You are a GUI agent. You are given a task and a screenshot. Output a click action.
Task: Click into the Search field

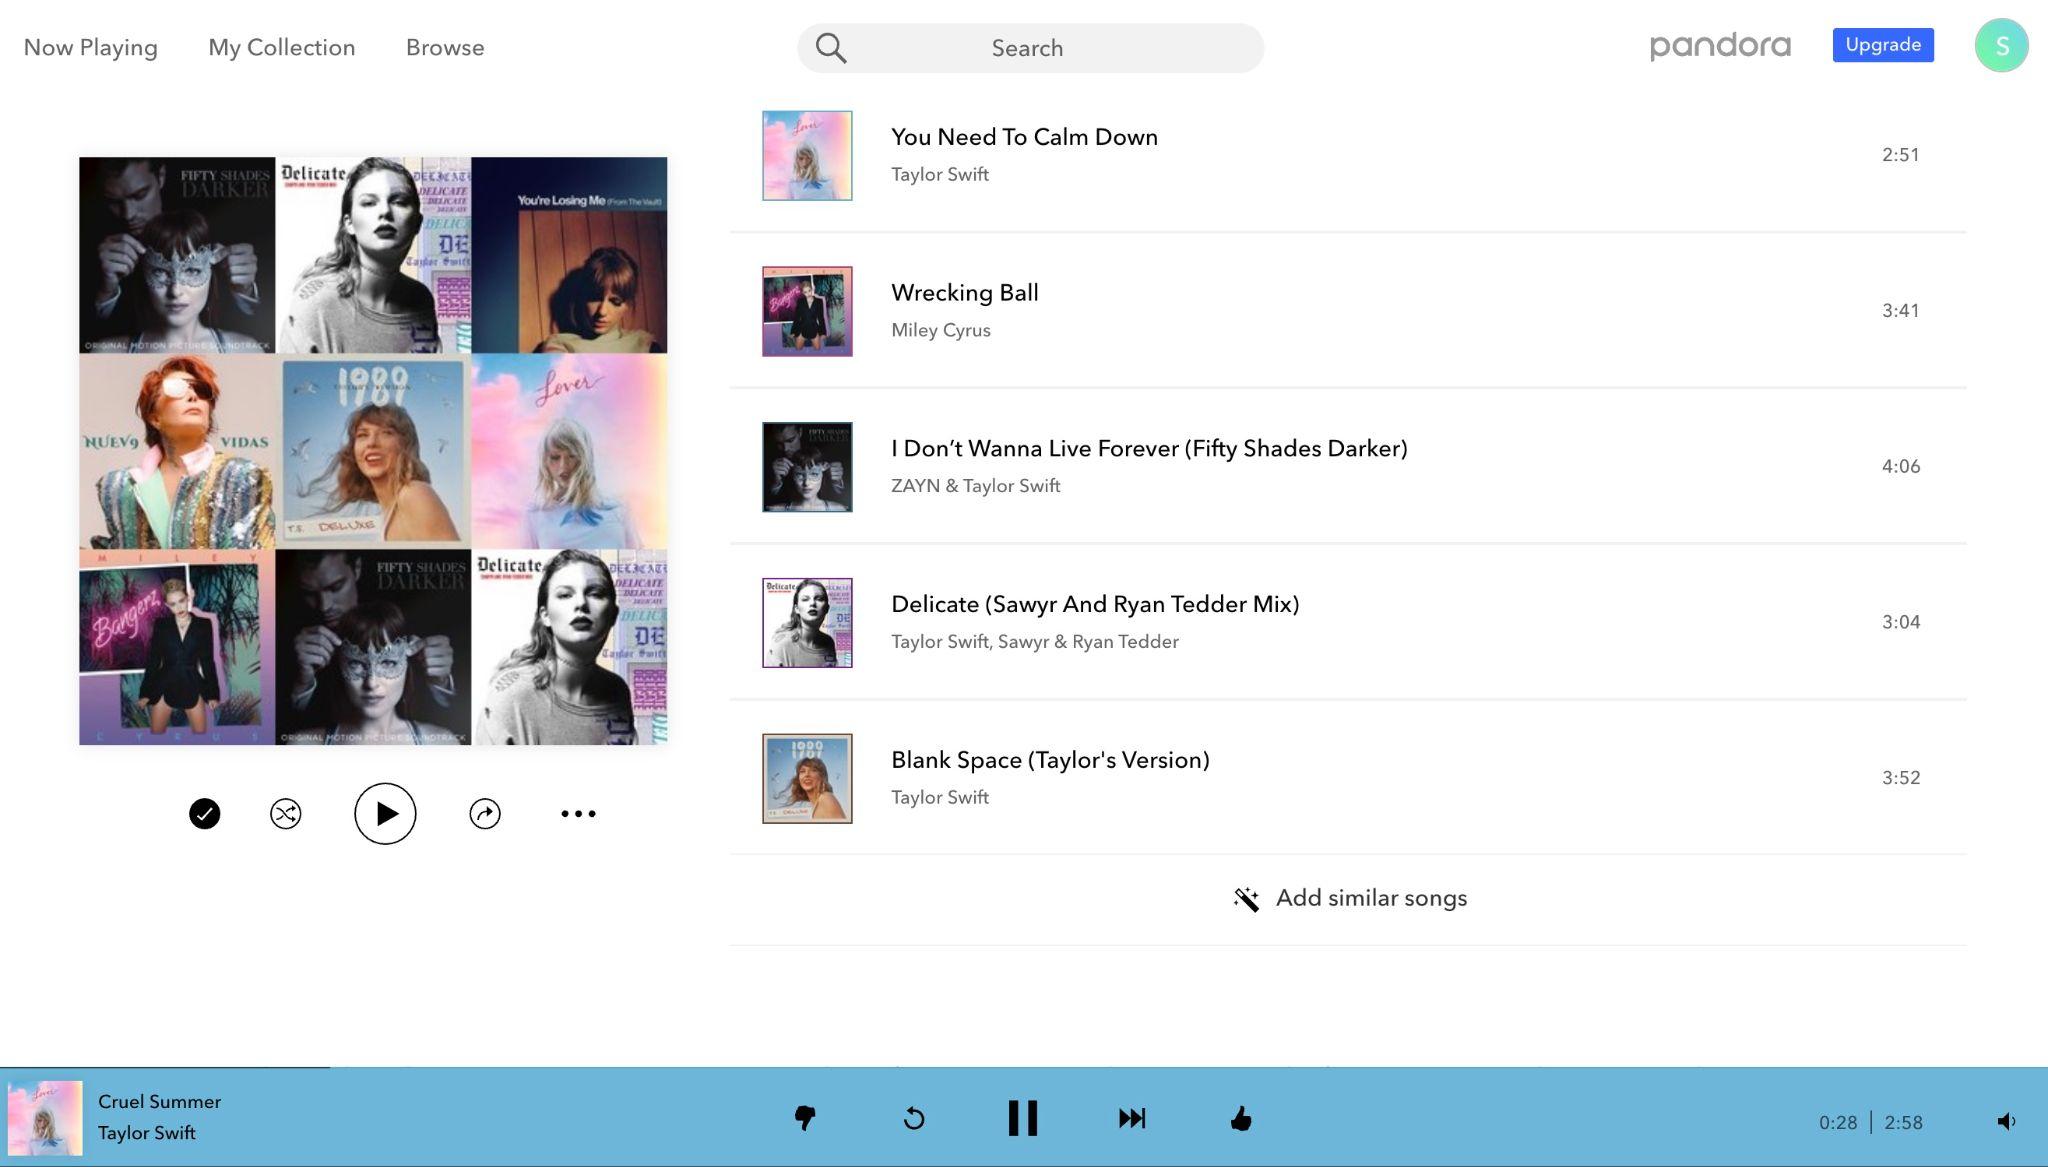tap(1030, 48)
